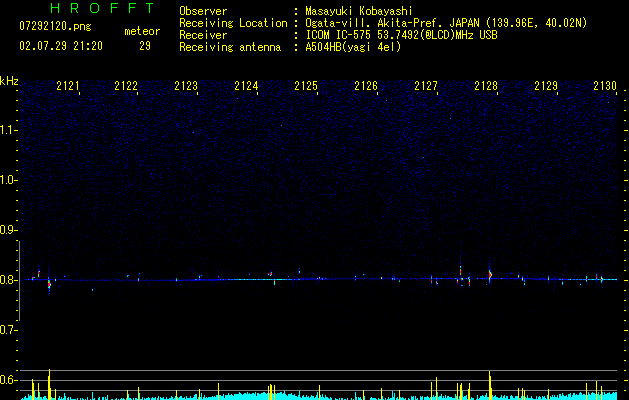Click the gray frequency range bar on left axis

[x=20, y=281]
